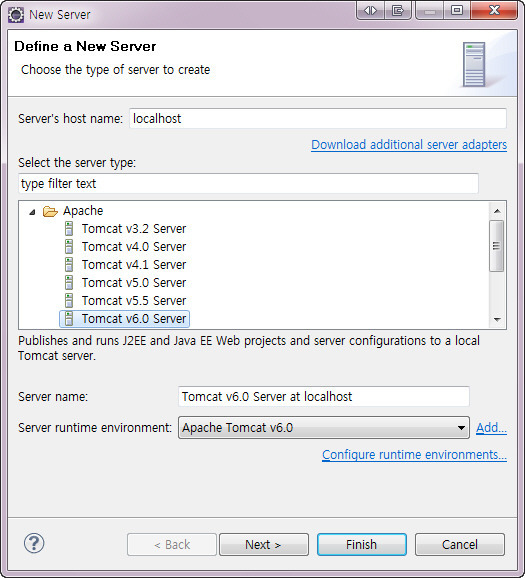Click the double-arrow title bar button
Image resolution: width=525 pixels, height=578 pixels.
tap(370, 10)
